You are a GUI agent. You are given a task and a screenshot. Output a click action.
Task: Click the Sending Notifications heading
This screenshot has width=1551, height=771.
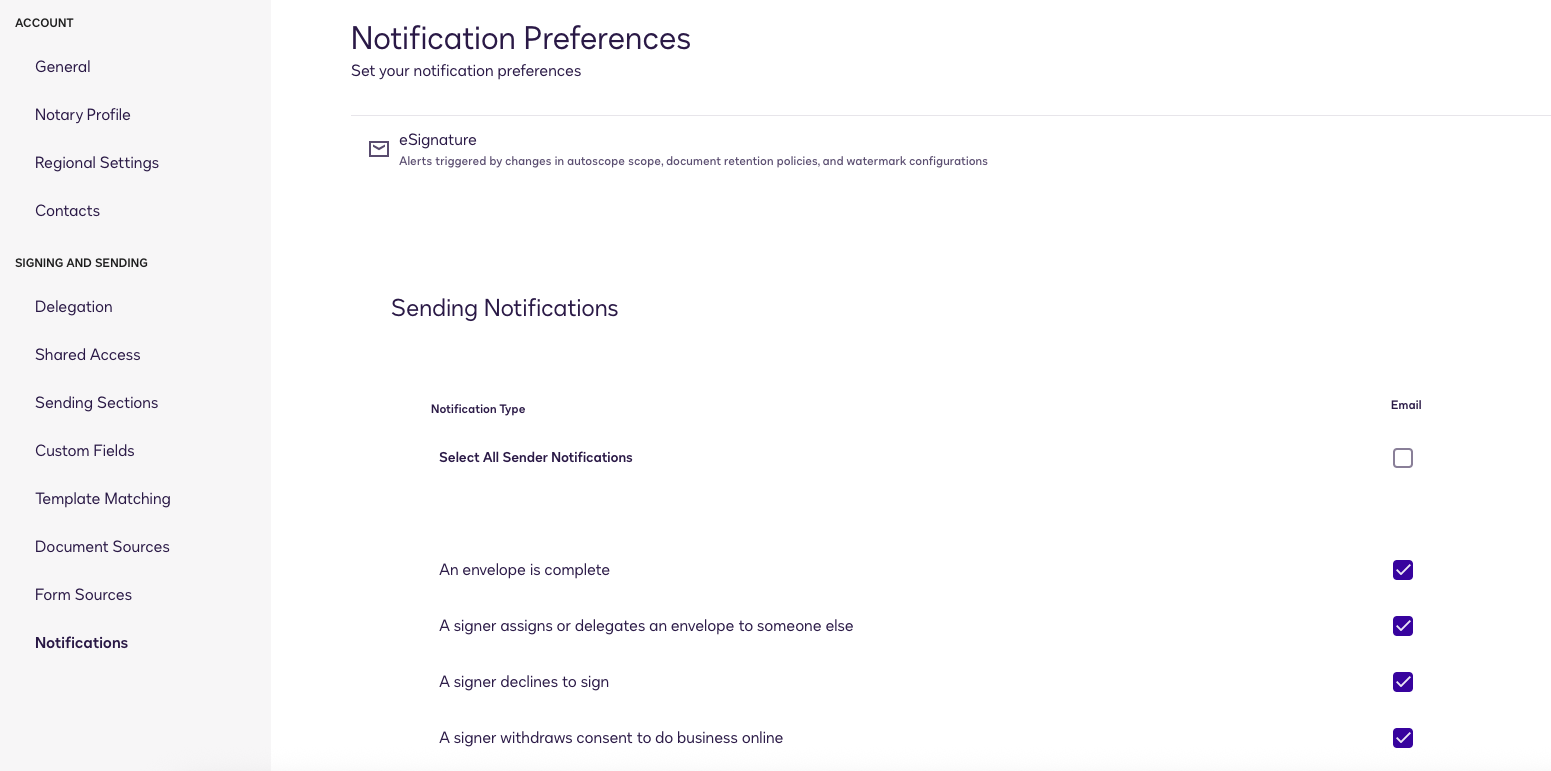pos(505,308)
